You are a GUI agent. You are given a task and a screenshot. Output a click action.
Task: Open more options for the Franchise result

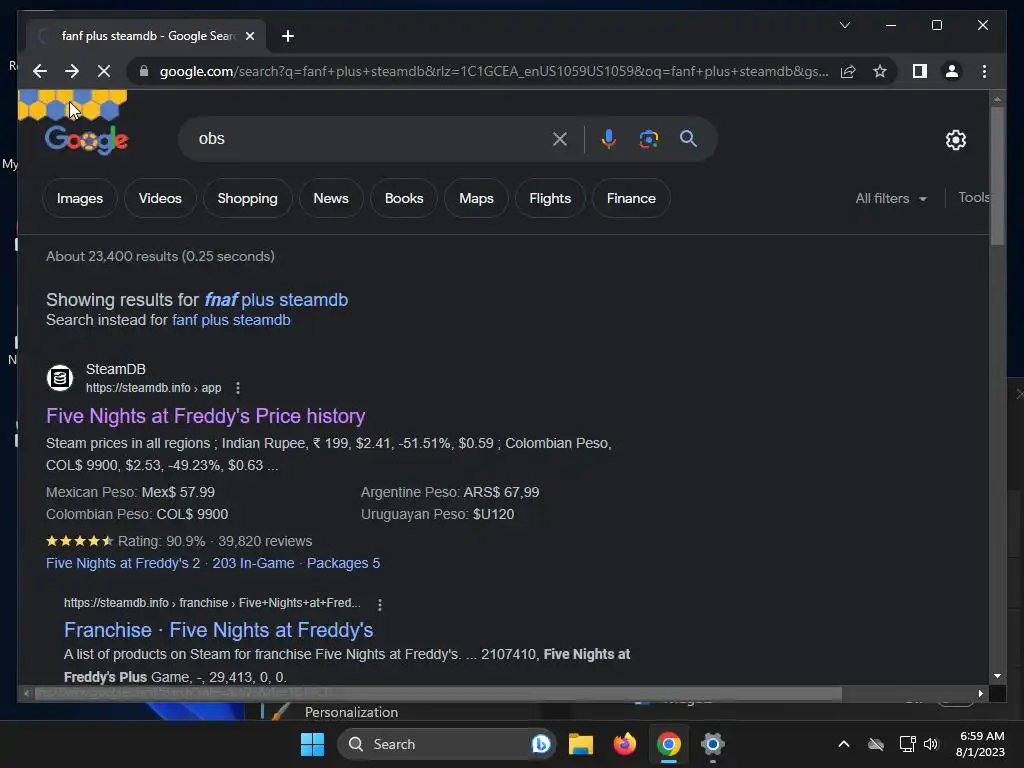[379, 604]
